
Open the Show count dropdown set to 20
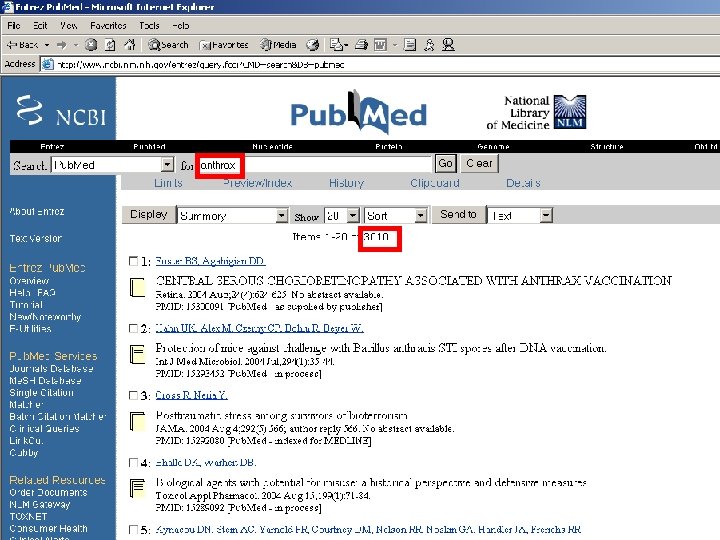[x=342, y=215]
